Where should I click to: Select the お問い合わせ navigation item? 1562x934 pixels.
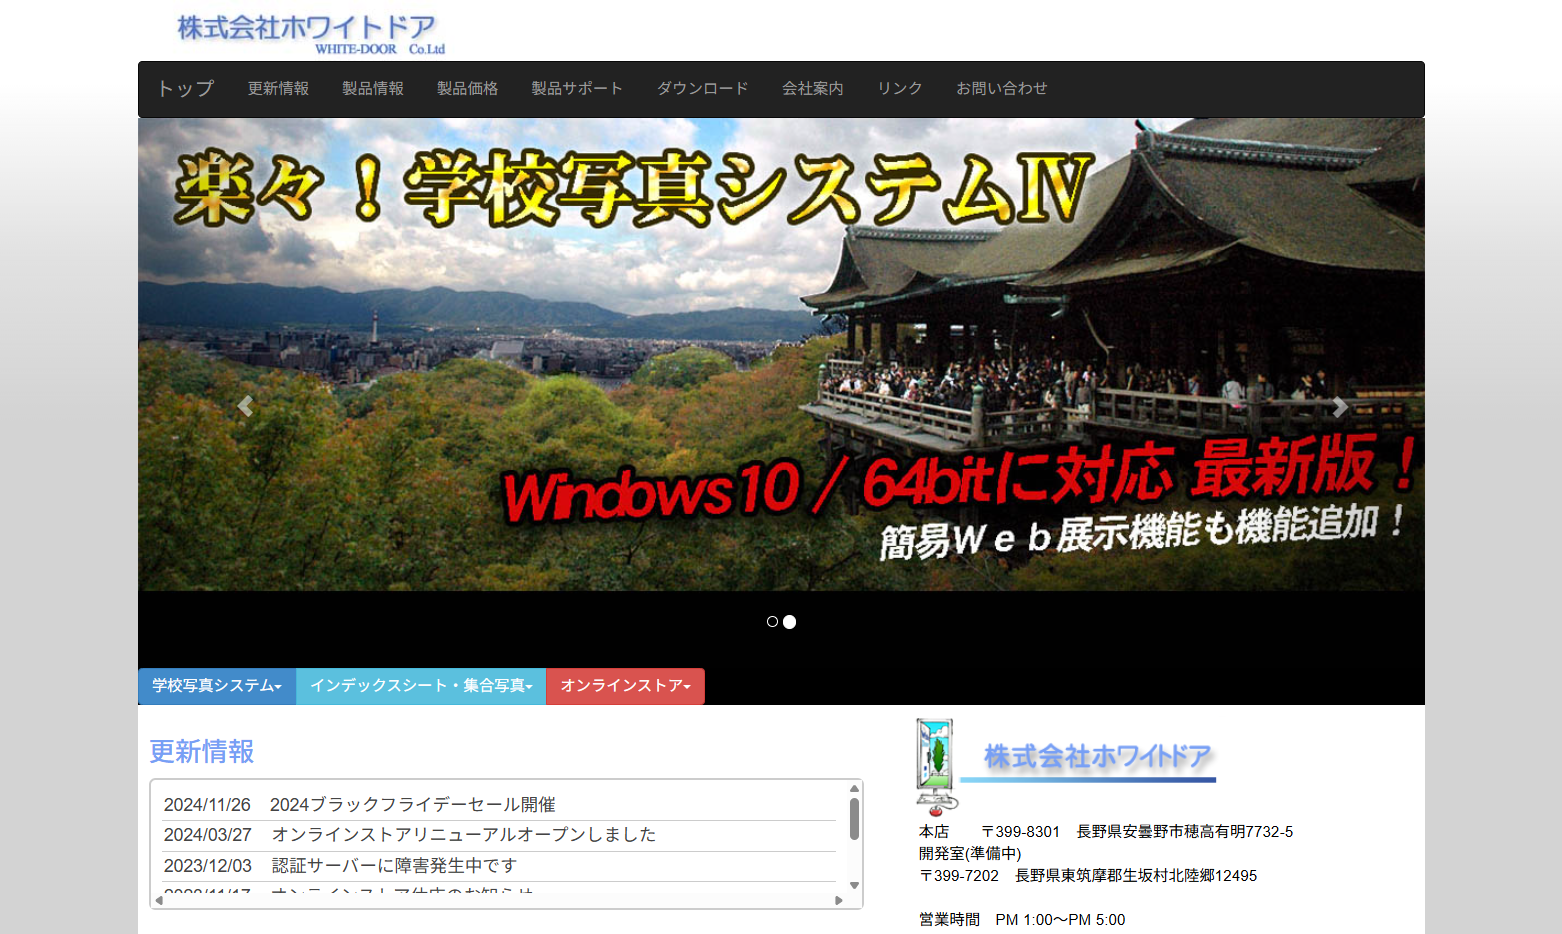click(1000, 88)
